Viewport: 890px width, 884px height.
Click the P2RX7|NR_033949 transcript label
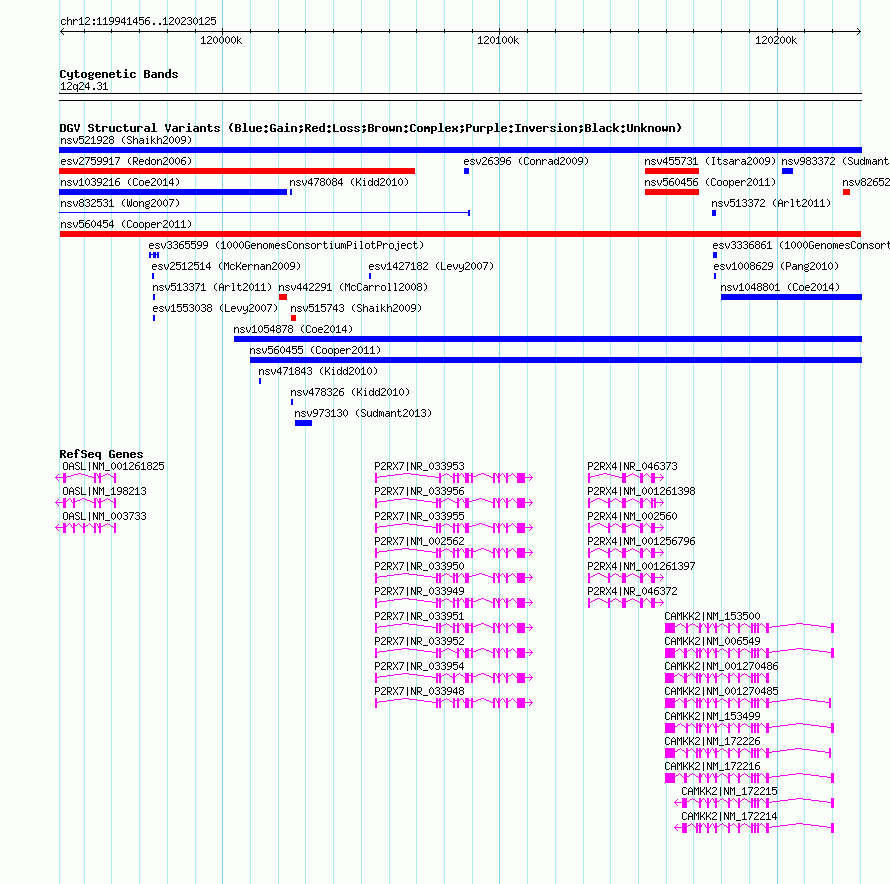click(419, 591)
